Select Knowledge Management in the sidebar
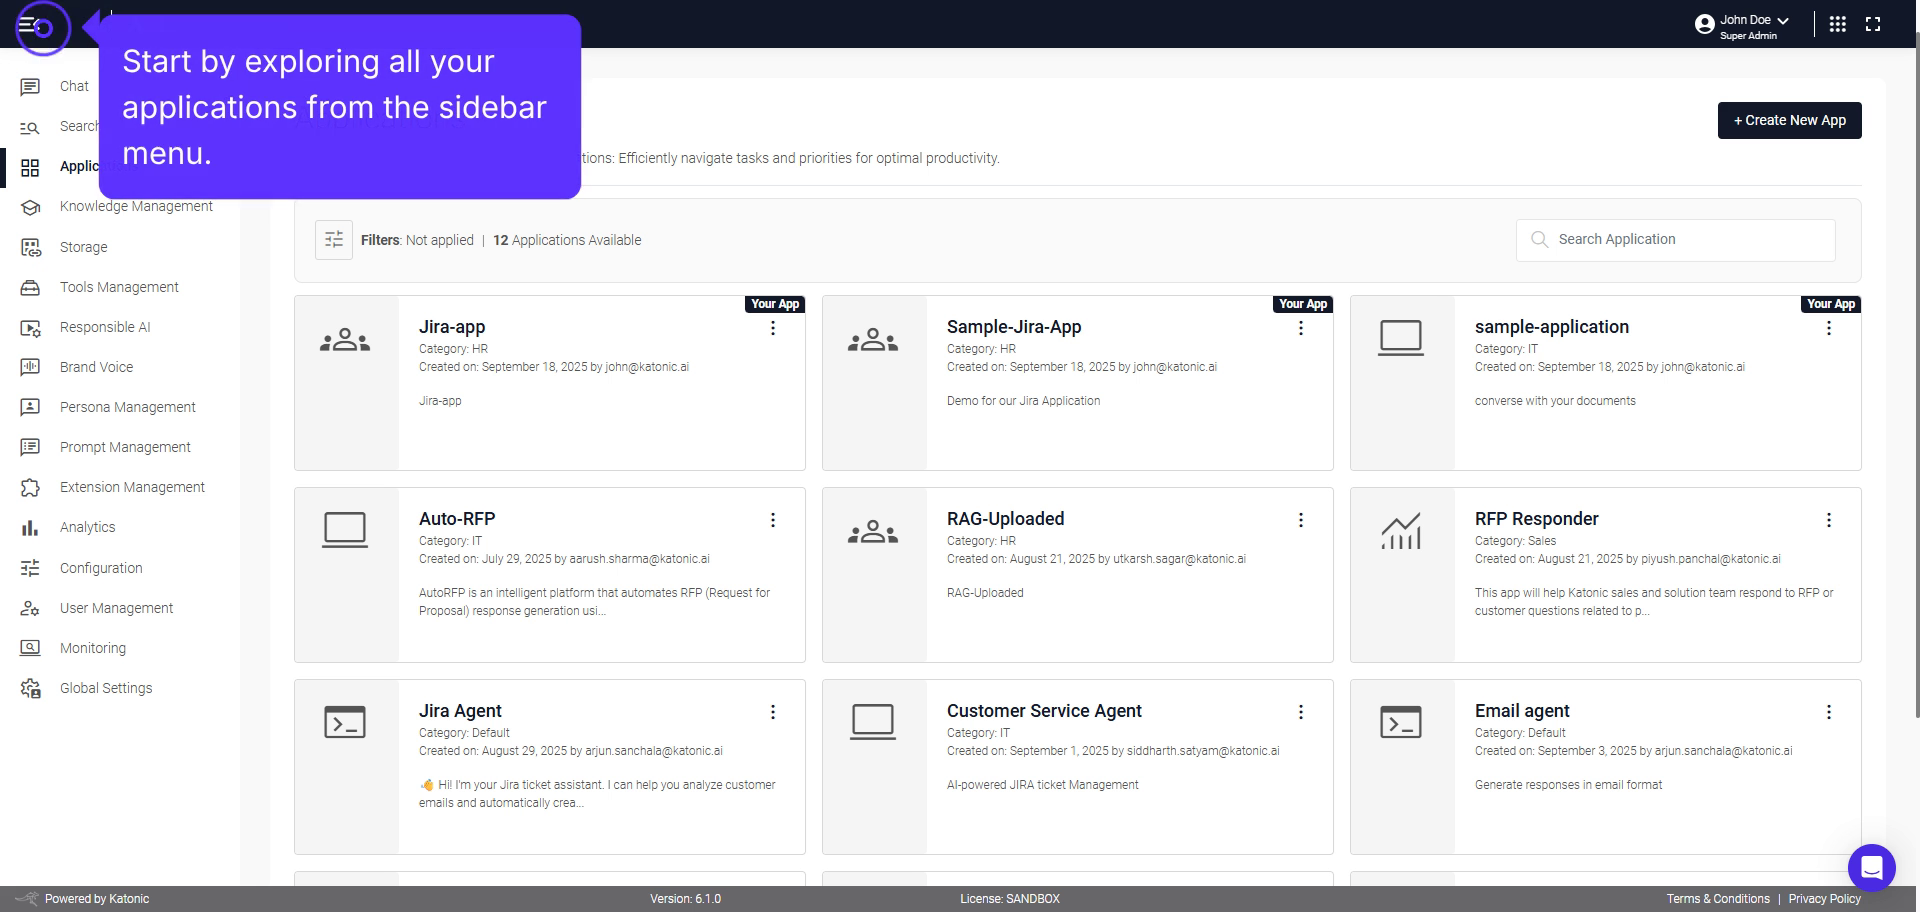Image resolution: width=1920 pixels, height=912 pixels. click(136, 206)
